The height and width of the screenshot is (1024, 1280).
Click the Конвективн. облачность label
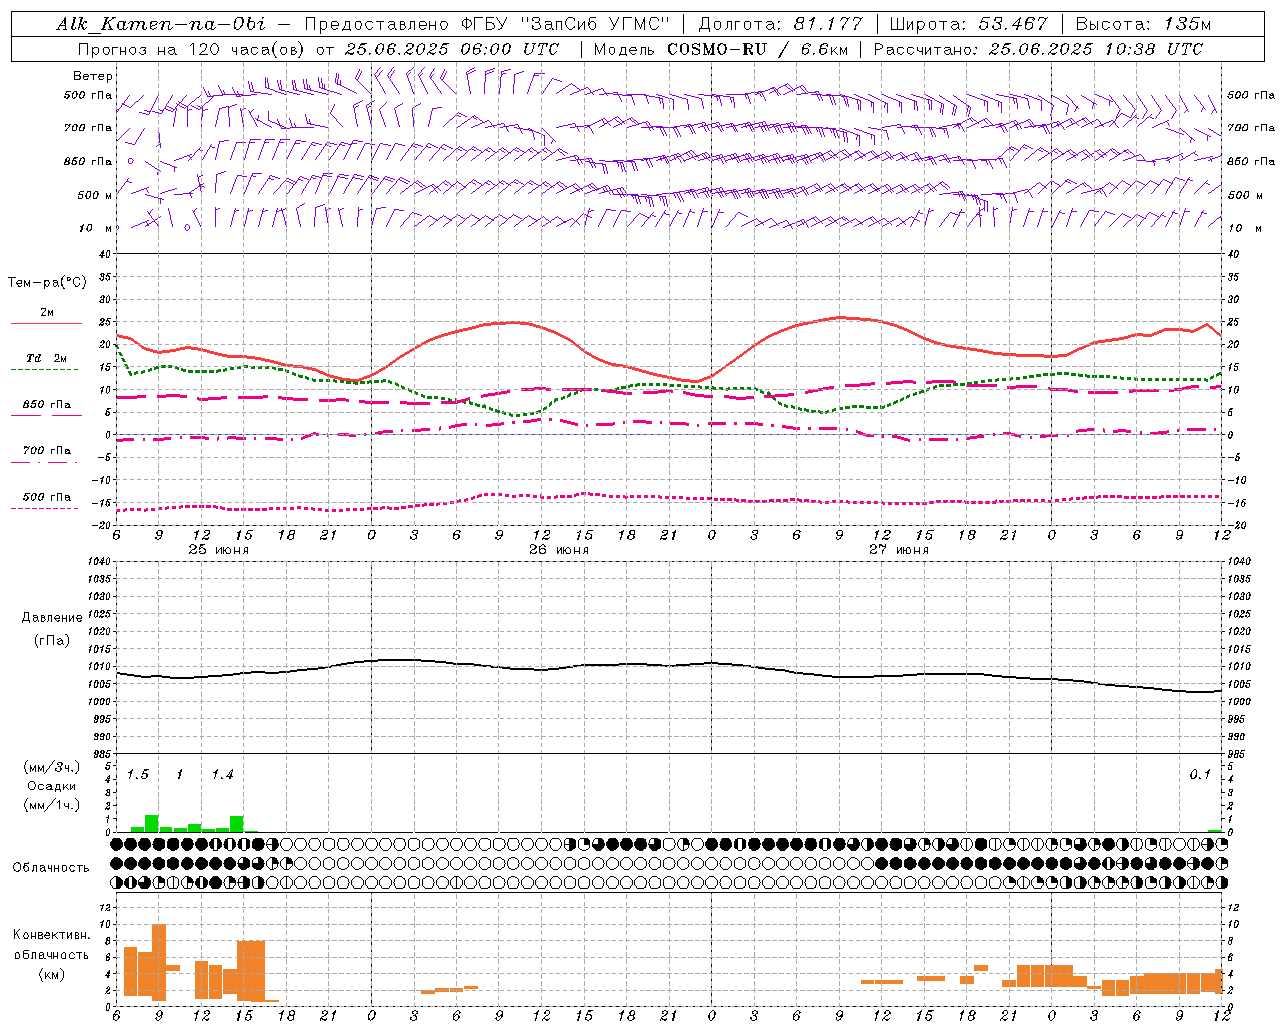[x=51, y=945]
